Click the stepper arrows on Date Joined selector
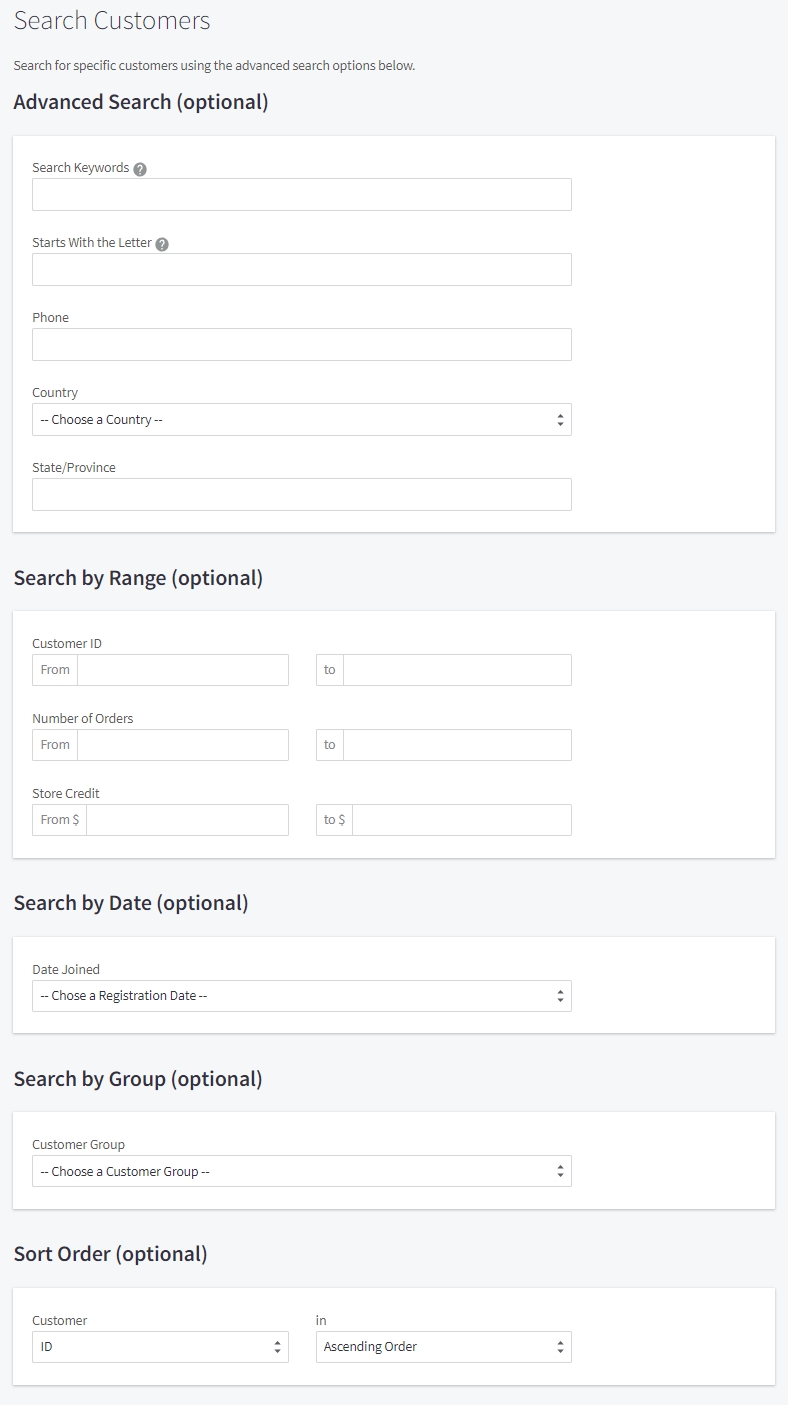788x1405 pixels. point(562,995)
